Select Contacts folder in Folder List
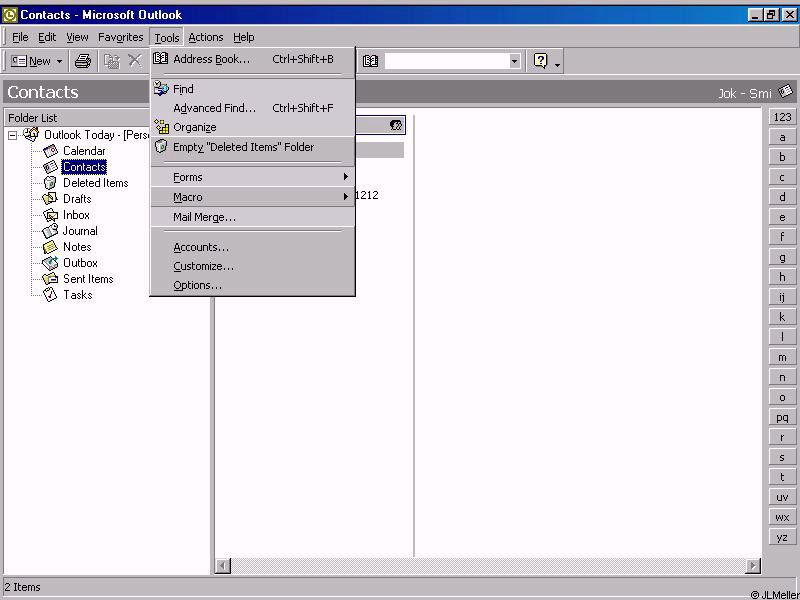The height and width of the screenshot is (600, 800). tap(84, 167)
